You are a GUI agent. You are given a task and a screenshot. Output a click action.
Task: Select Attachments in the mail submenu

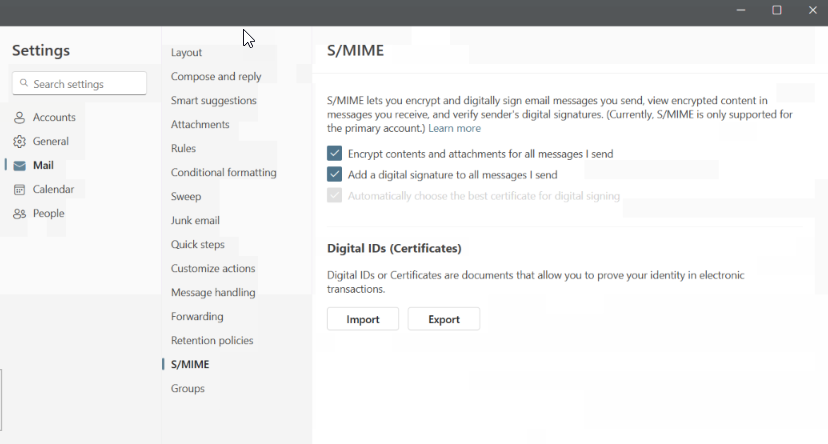200,125
